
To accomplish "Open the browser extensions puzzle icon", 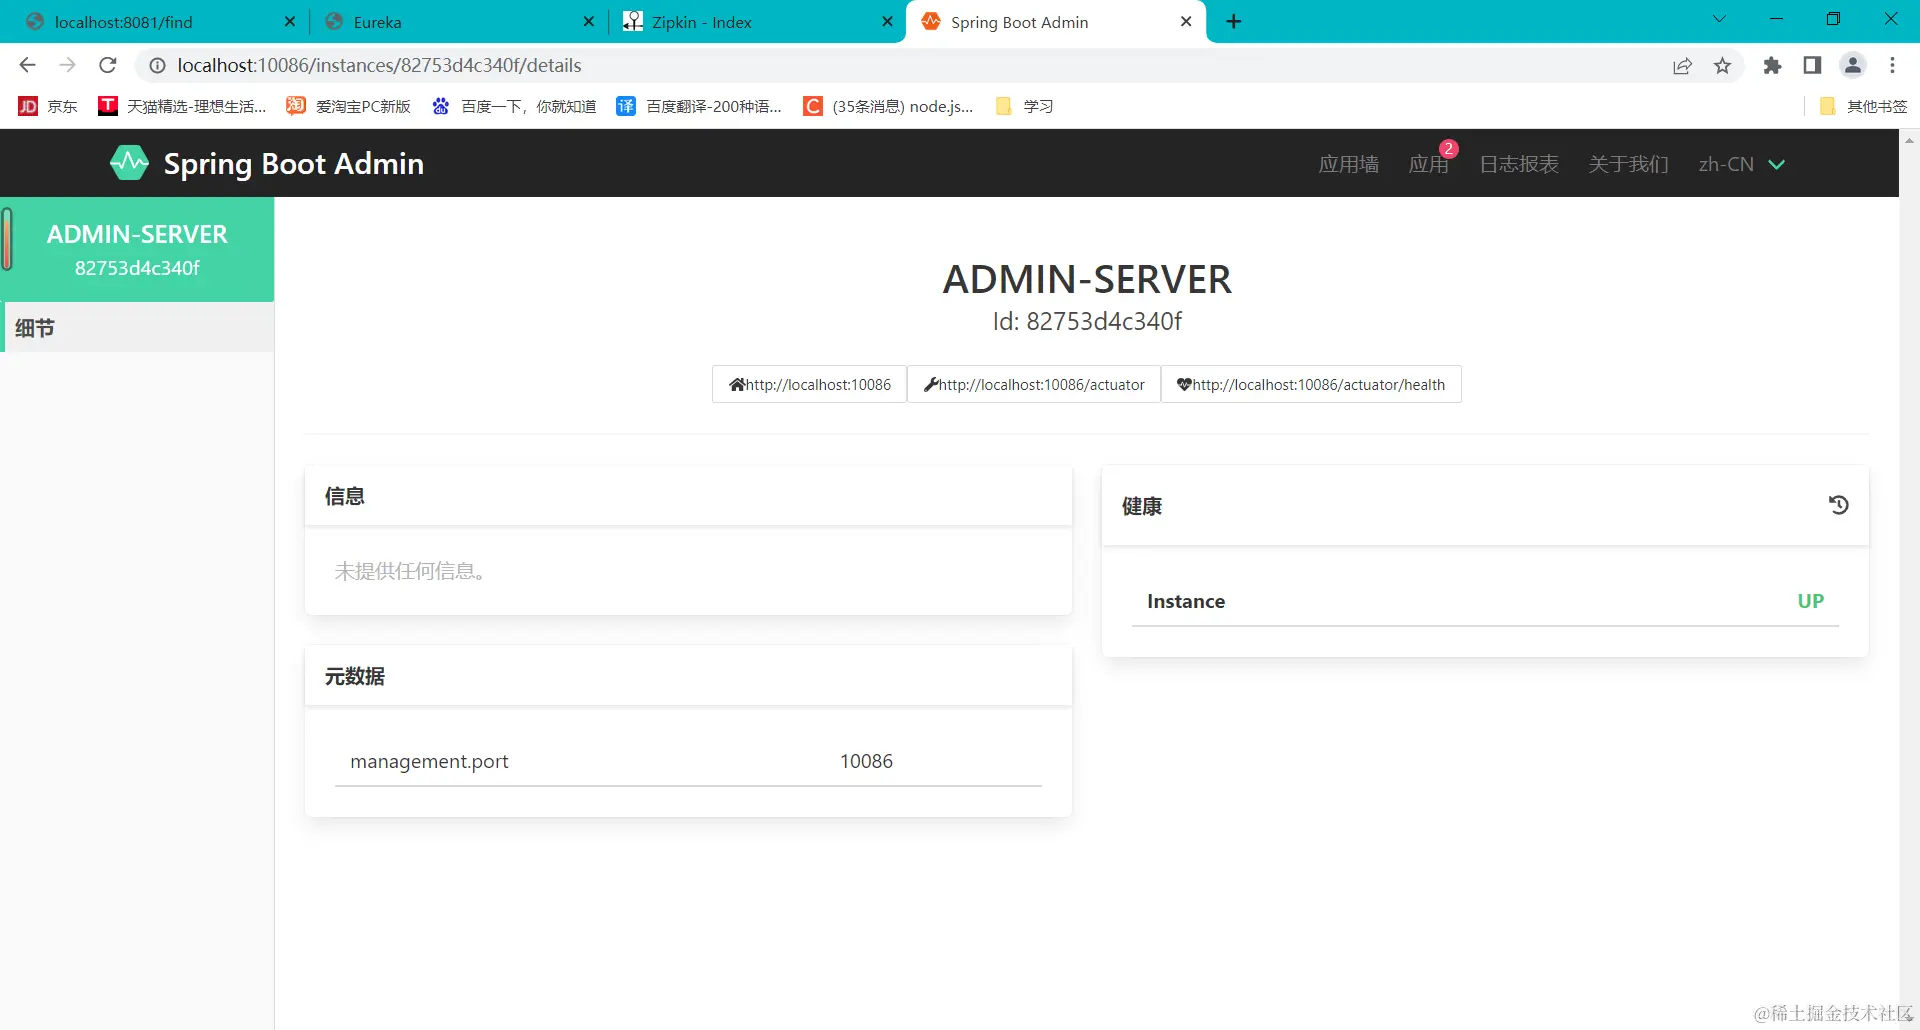I will pos(1772,65).
